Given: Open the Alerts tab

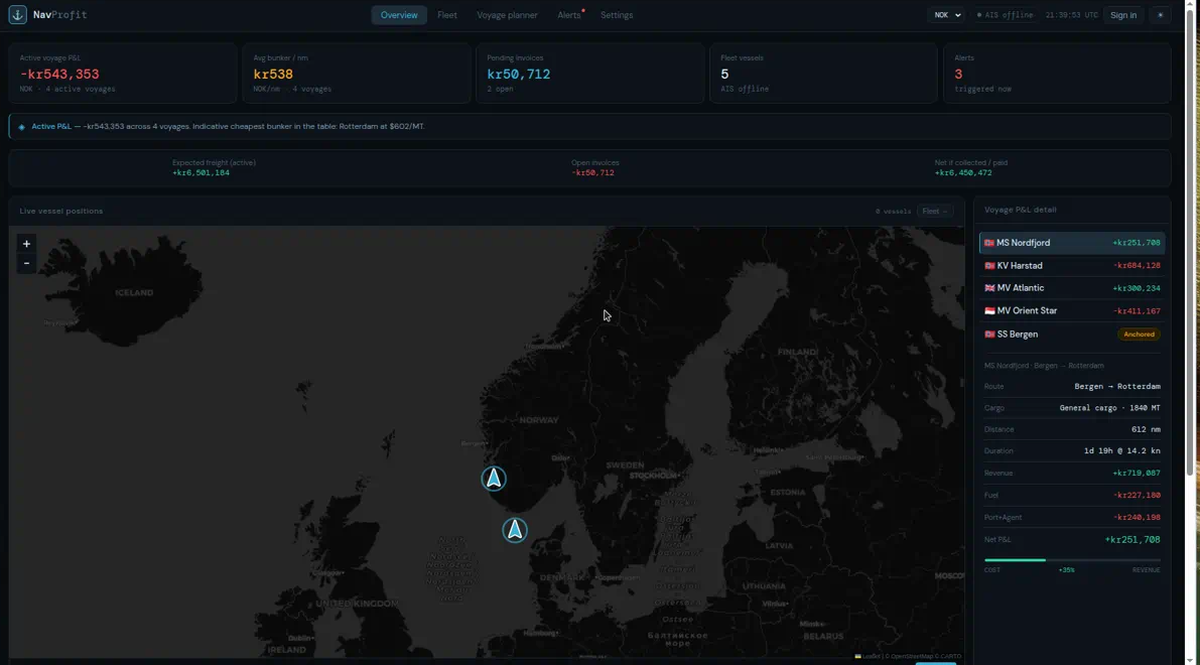Looking at the screenshot, I should tap(570, 15).
